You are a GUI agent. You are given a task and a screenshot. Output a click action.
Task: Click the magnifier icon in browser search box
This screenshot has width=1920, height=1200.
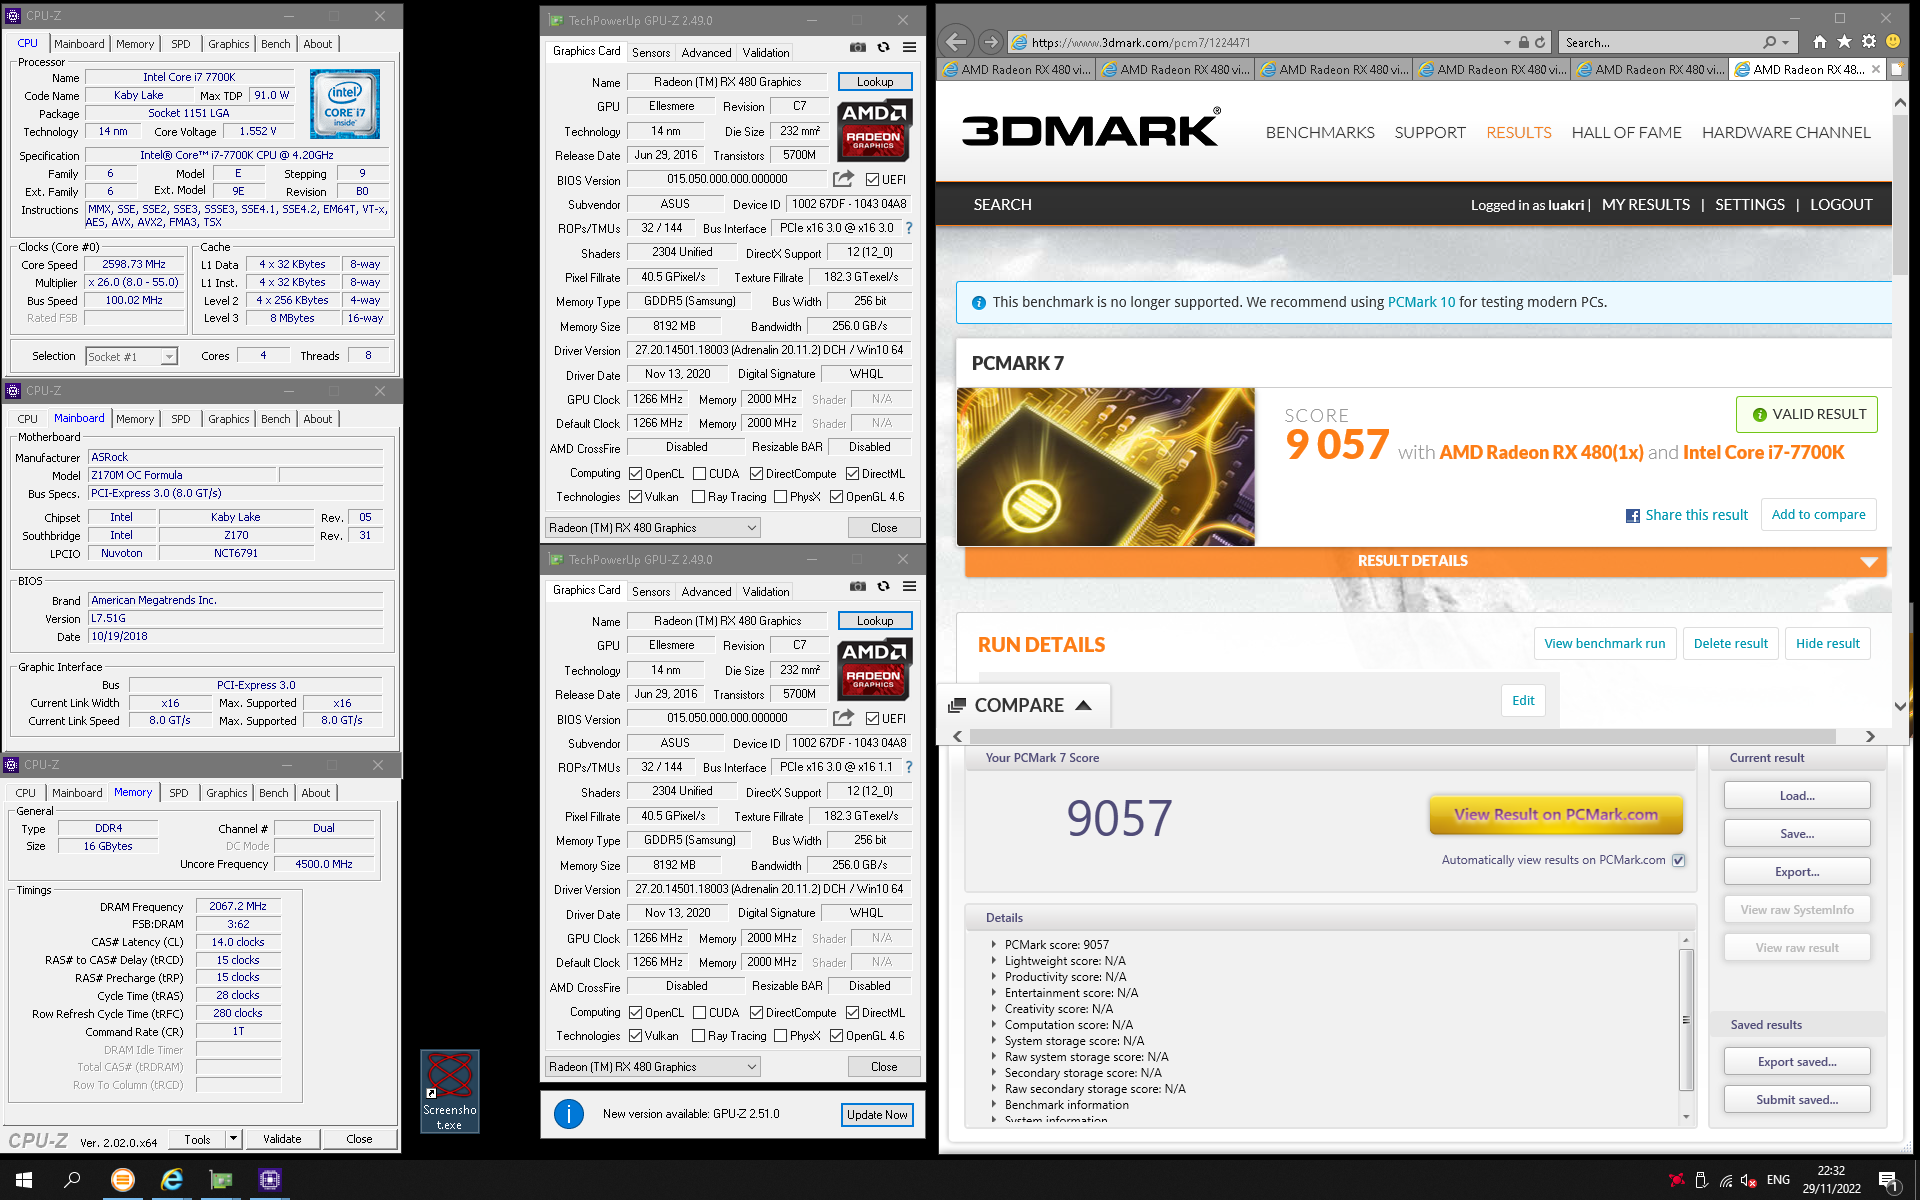click(1769, 42)
